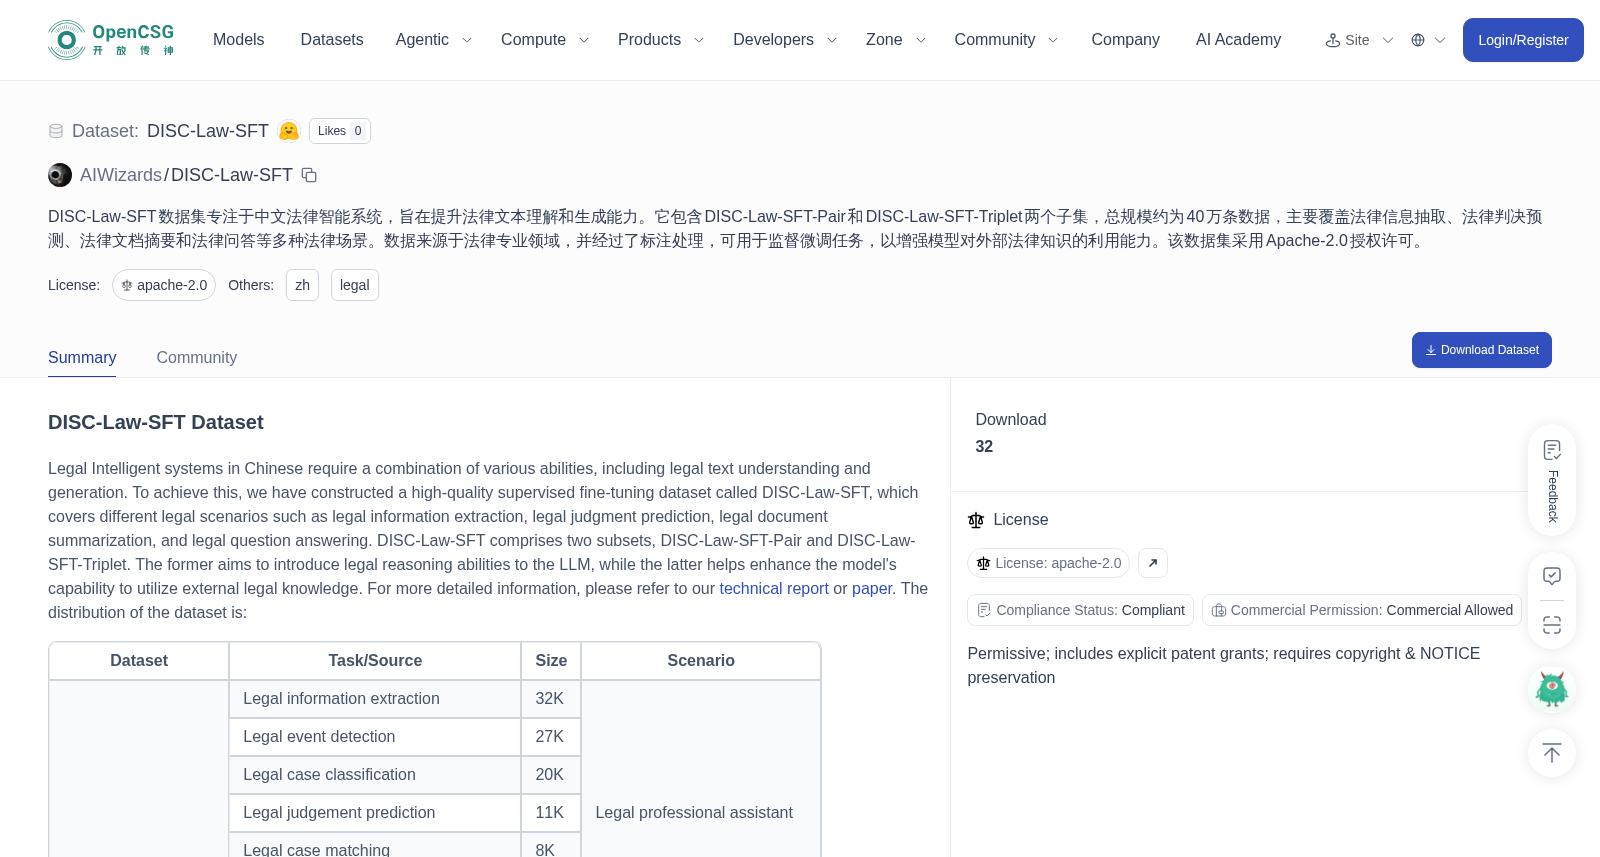Open the Feedback form icon

1552,450
